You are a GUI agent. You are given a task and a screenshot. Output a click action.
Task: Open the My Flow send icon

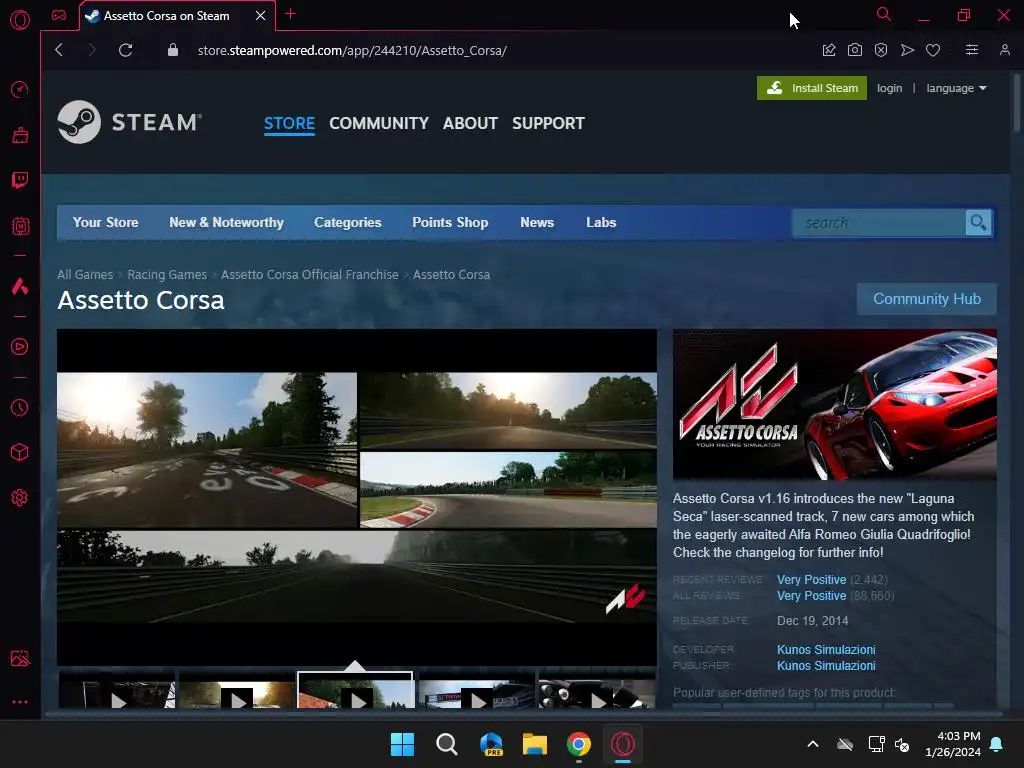907,50
